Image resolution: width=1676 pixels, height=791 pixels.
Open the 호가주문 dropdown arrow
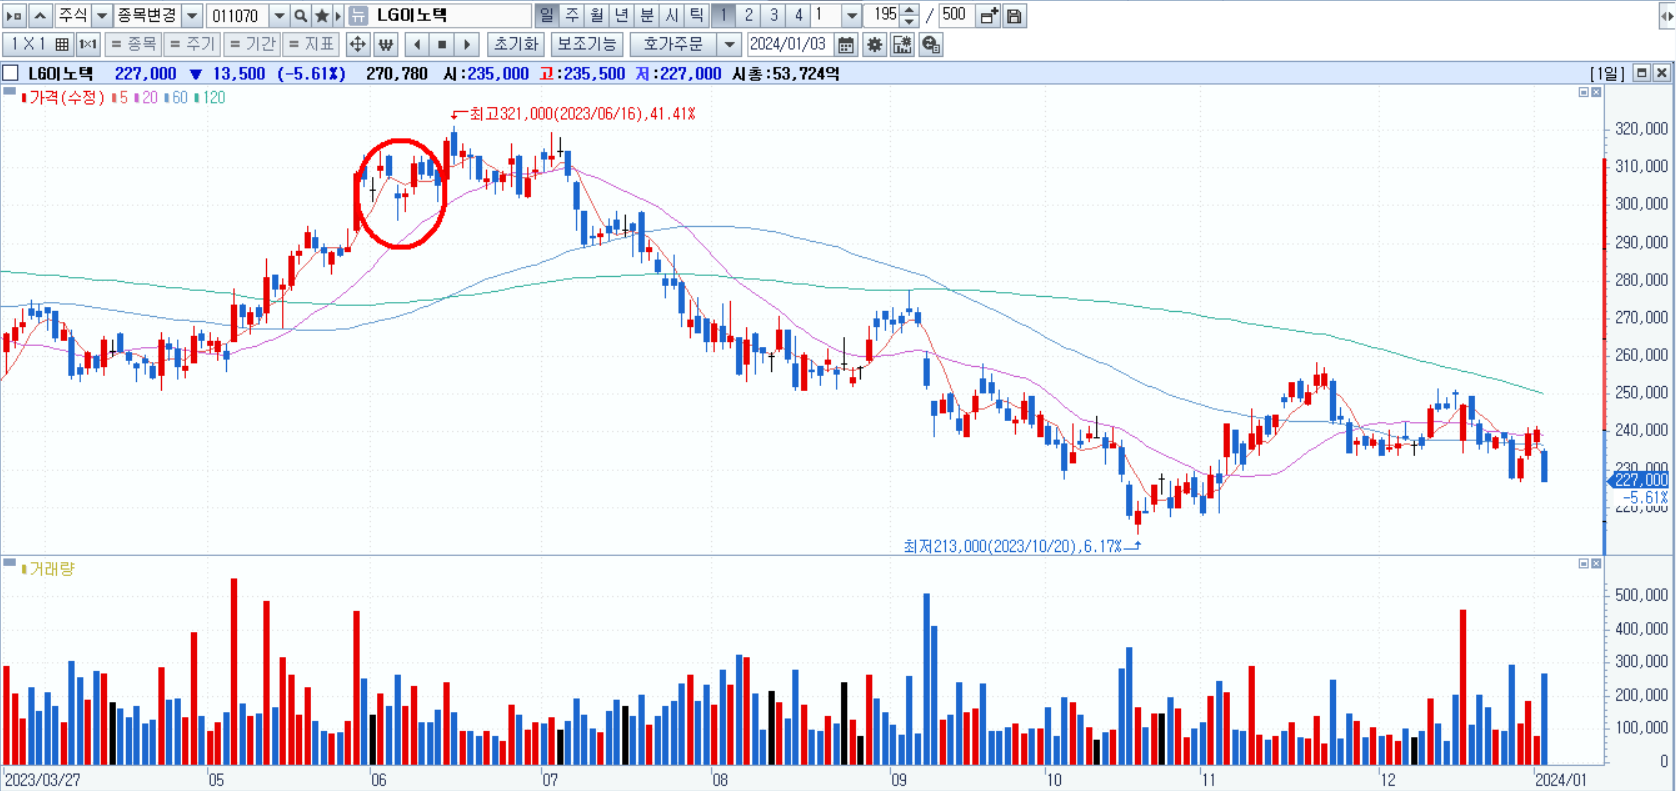(x=729, y=44)
